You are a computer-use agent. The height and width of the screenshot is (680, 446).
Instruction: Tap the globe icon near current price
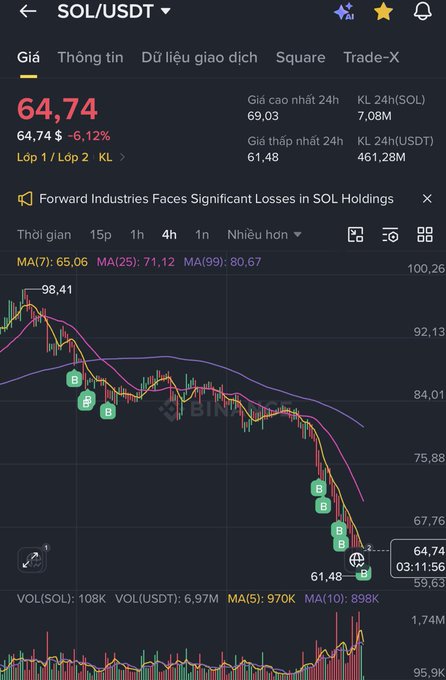357,560
